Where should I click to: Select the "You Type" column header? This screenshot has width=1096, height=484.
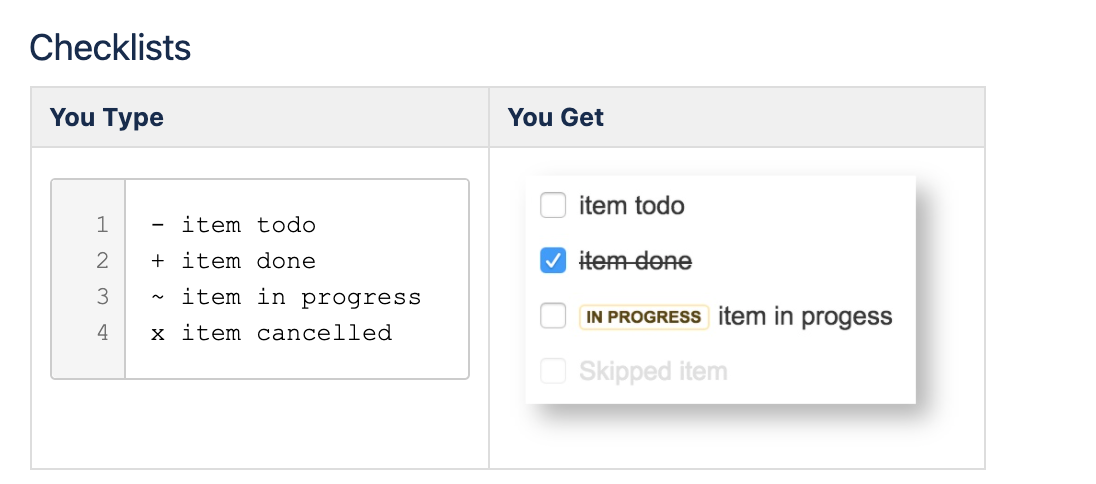(x=107, y=118)
